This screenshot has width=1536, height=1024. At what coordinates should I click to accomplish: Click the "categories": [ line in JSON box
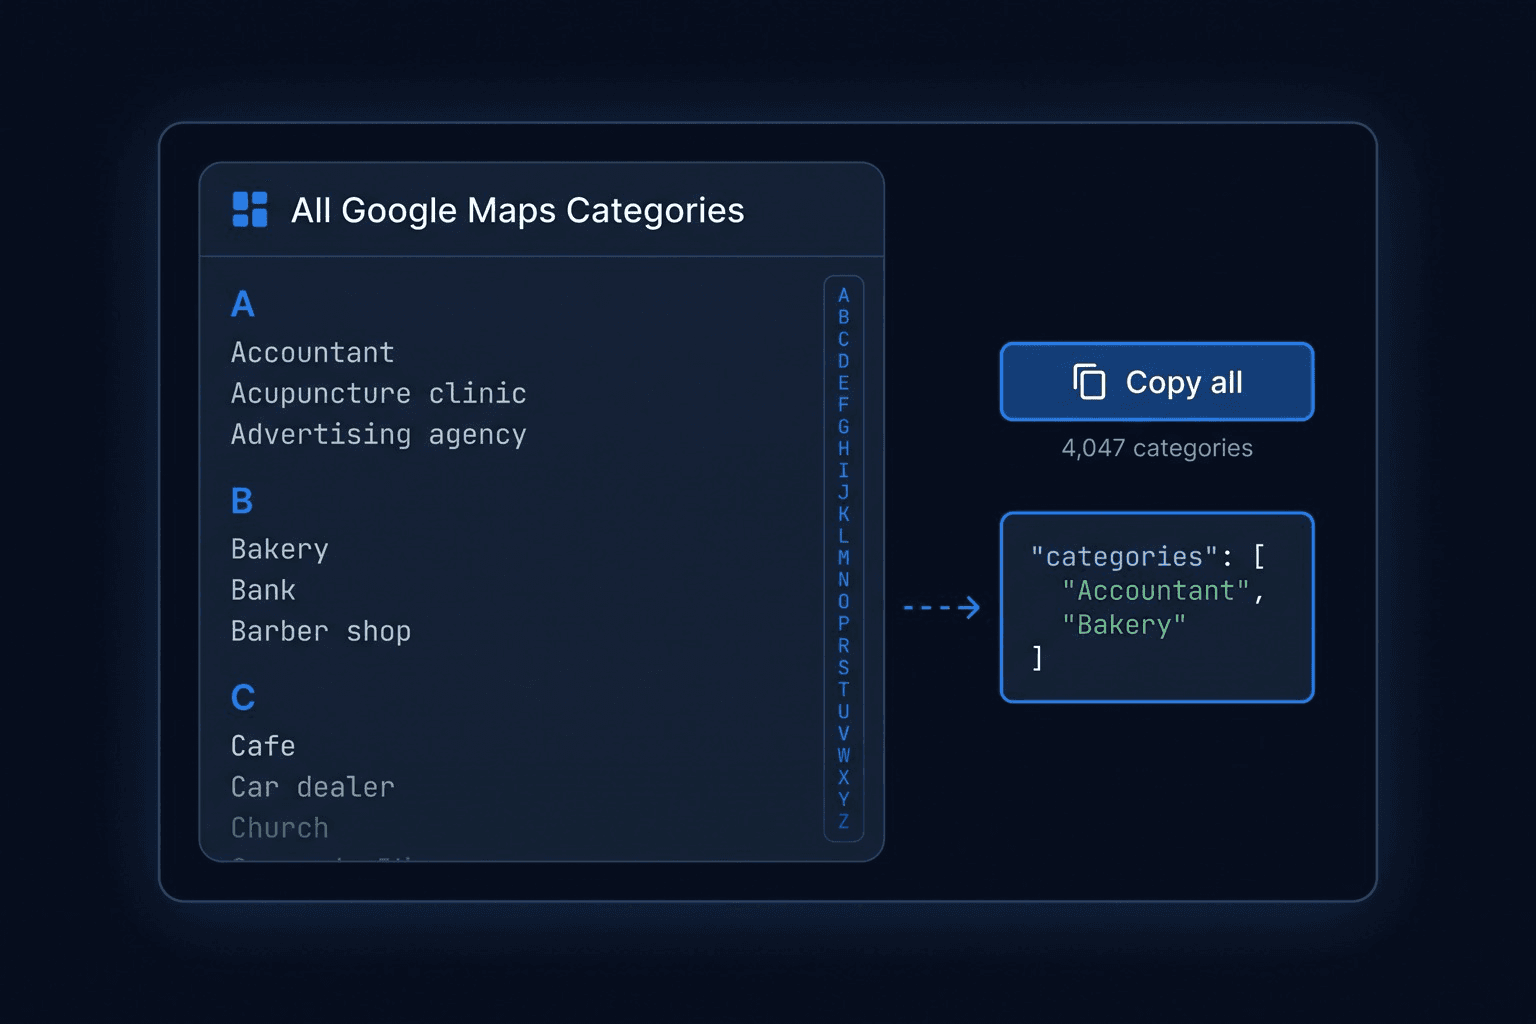pos(1148,556)
